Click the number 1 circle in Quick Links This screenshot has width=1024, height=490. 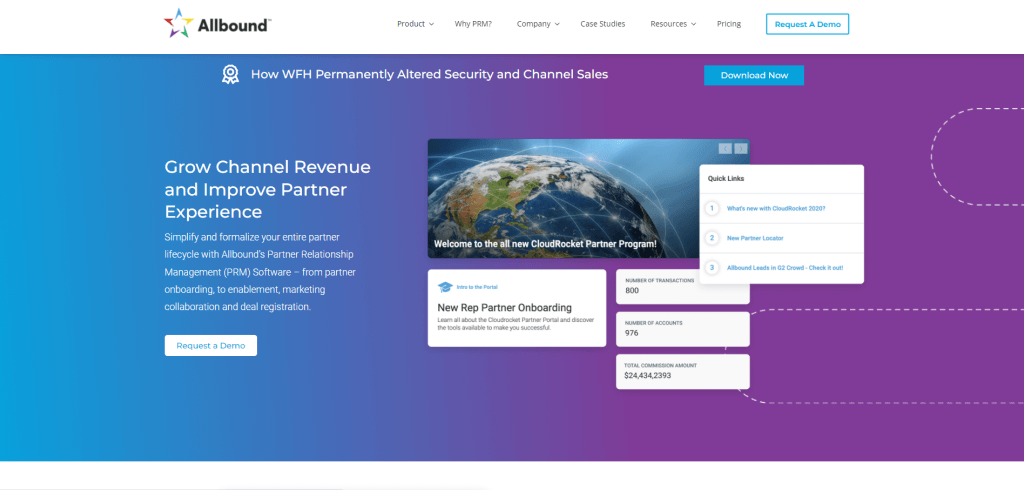[712, 208]
